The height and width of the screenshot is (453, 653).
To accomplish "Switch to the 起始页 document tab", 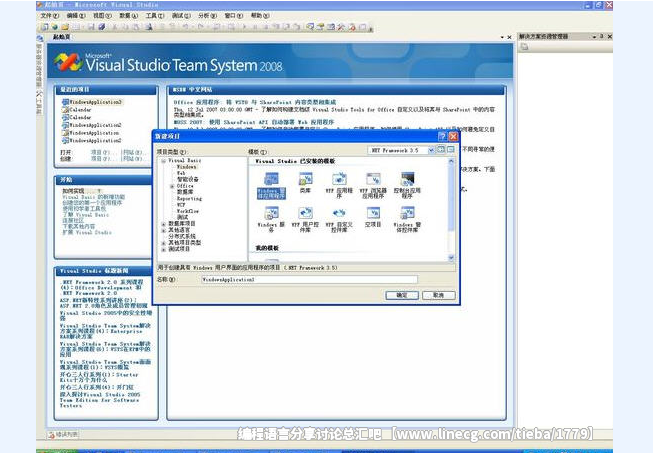I will [62, 37].
